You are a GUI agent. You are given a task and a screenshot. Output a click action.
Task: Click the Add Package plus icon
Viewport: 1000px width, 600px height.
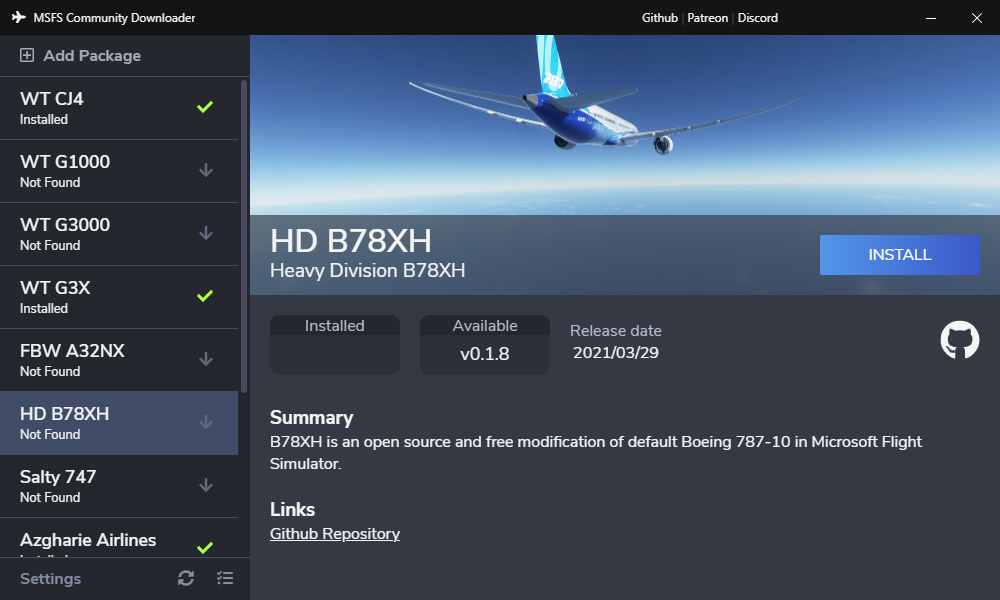27,55
